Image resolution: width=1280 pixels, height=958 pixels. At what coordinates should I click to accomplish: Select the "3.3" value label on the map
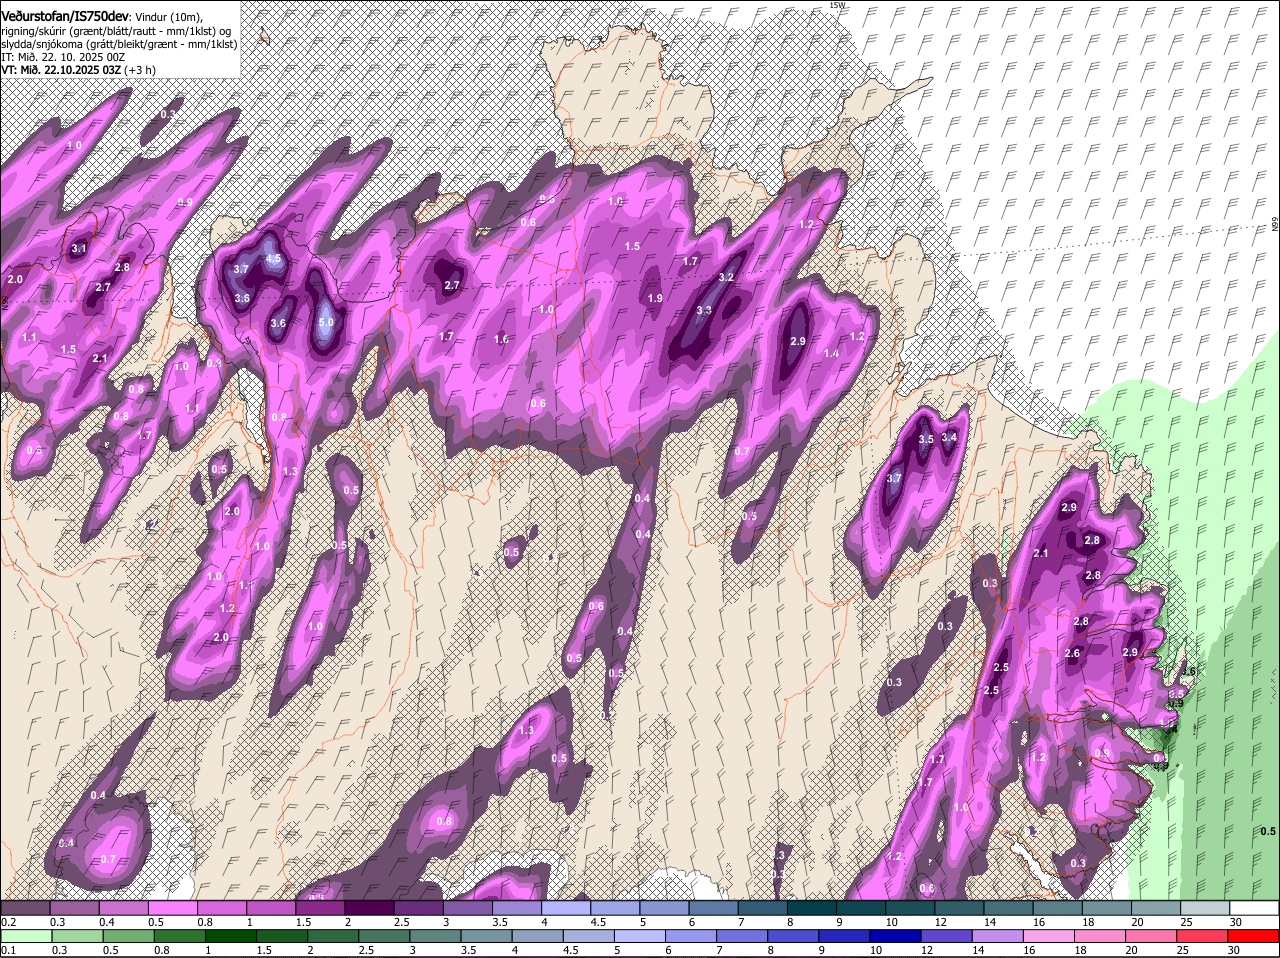point(704,311)
